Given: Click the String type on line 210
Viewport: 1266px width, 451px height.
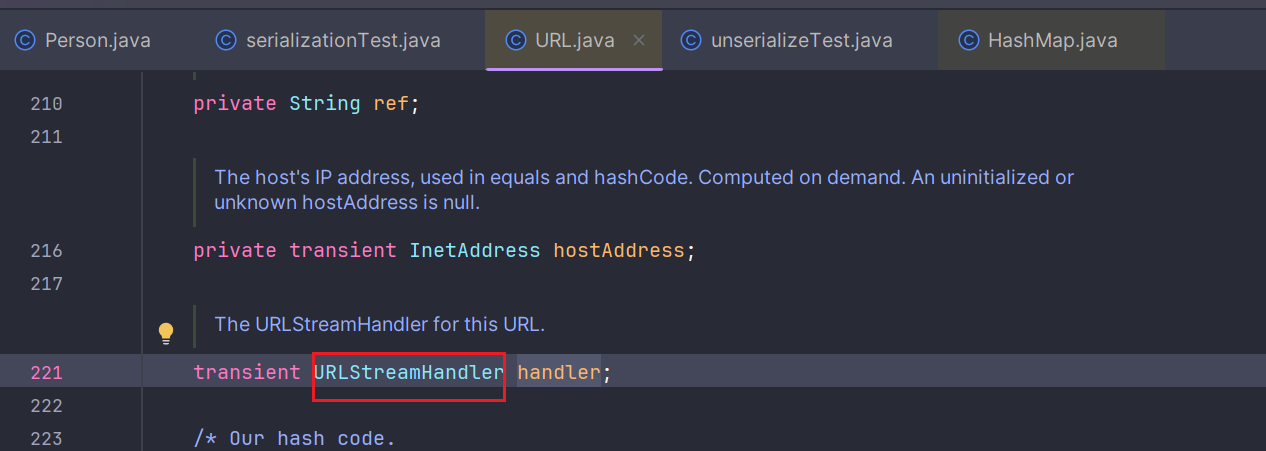Looking at the screenshot, I should pyautogui.click(x=324, y=103).
